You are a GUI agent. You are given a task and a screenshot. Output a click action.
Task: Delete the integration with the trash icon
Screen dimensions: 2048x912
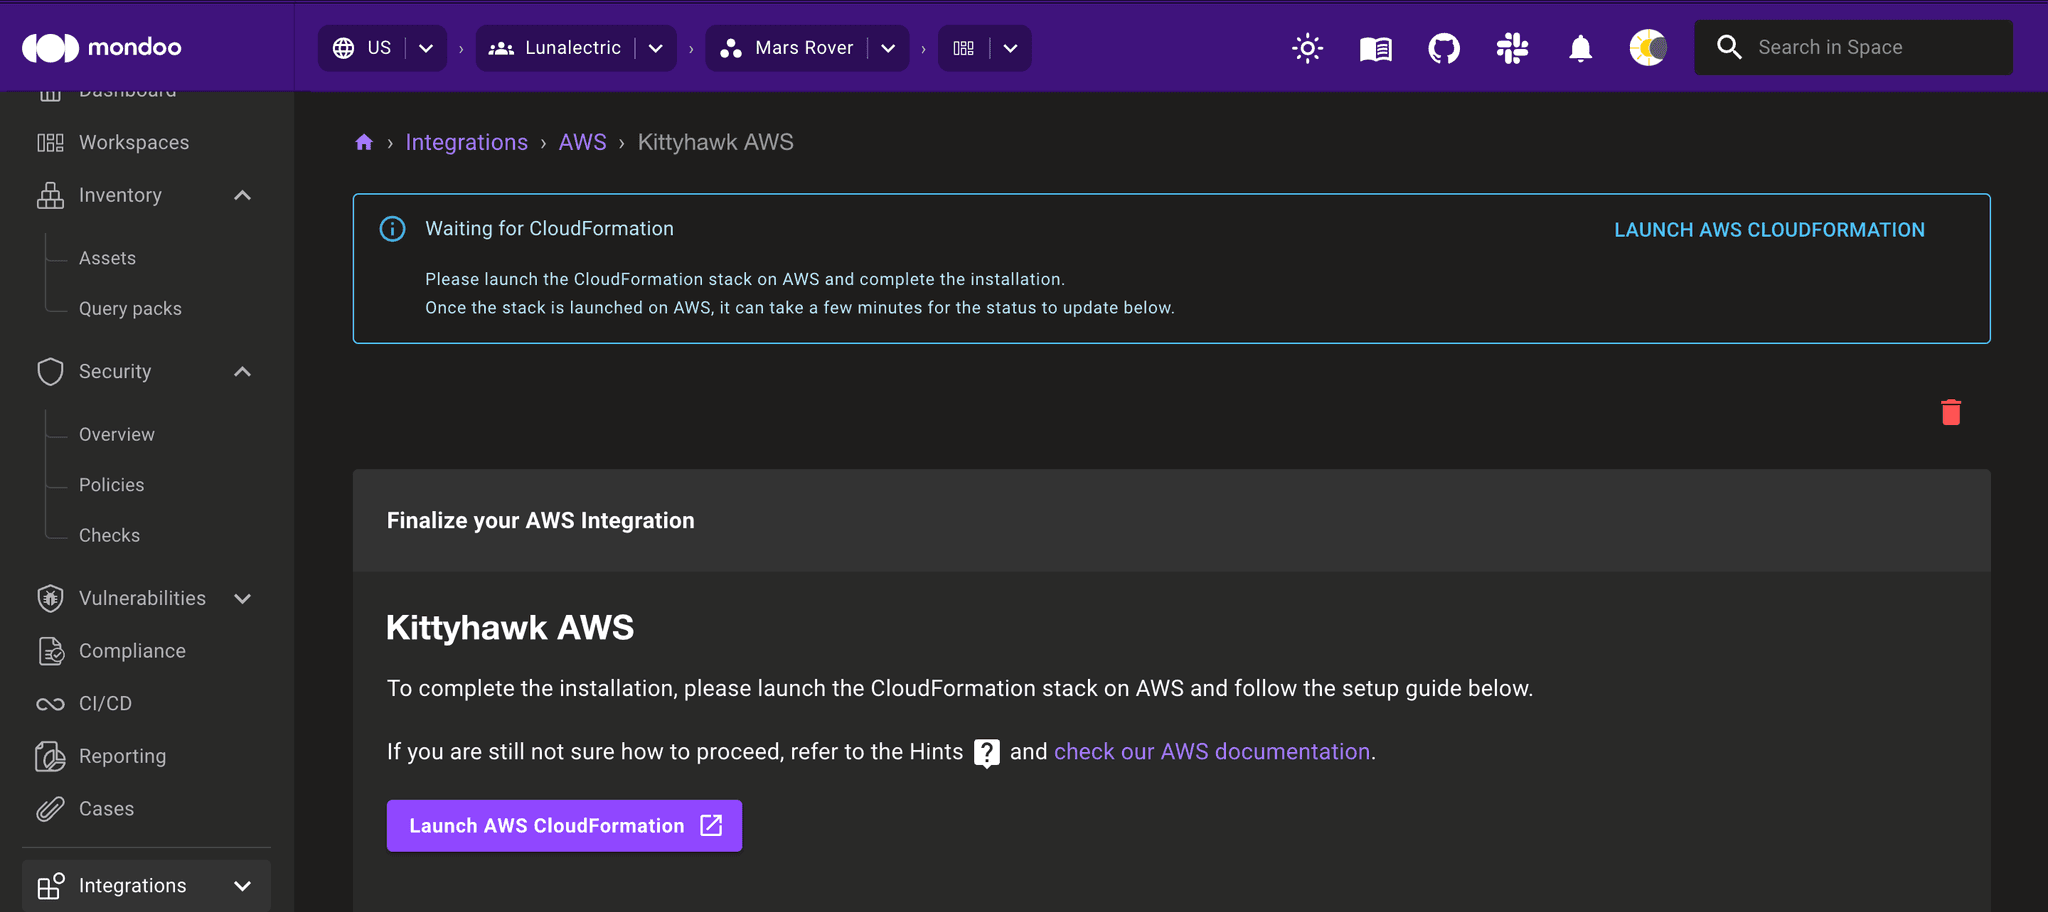click(1951, 411)
